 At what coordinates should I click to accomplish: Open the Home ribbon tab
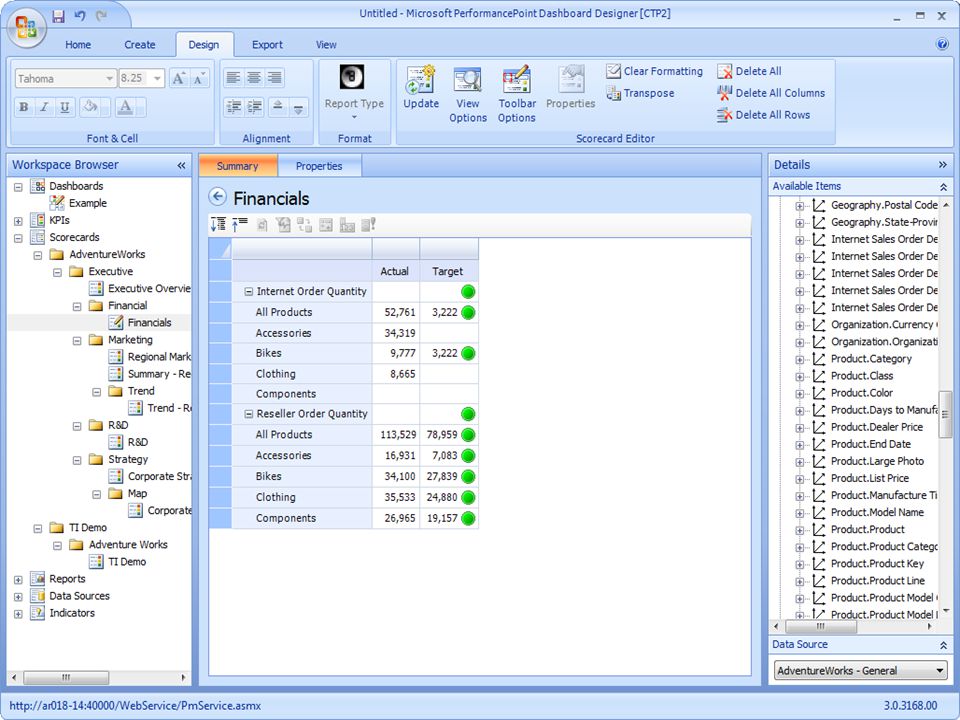point(78,45)
